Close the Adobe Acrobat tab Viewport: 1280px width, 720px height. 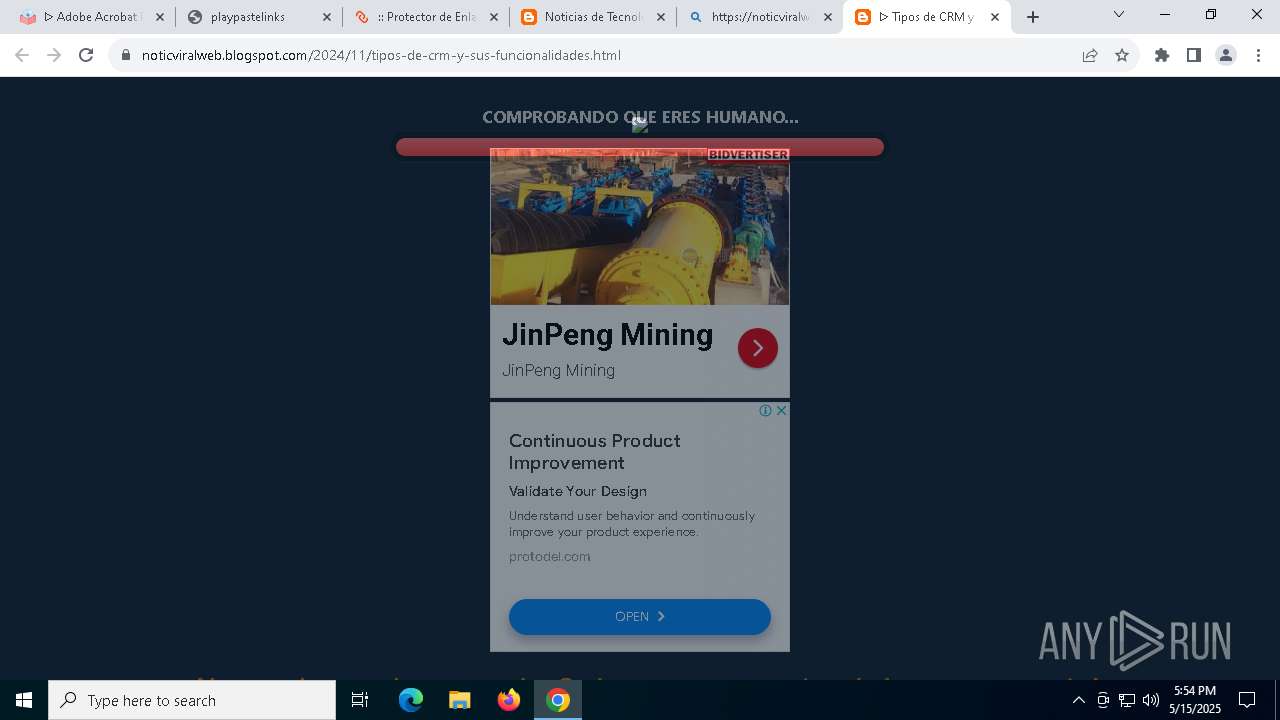[159, 17]
